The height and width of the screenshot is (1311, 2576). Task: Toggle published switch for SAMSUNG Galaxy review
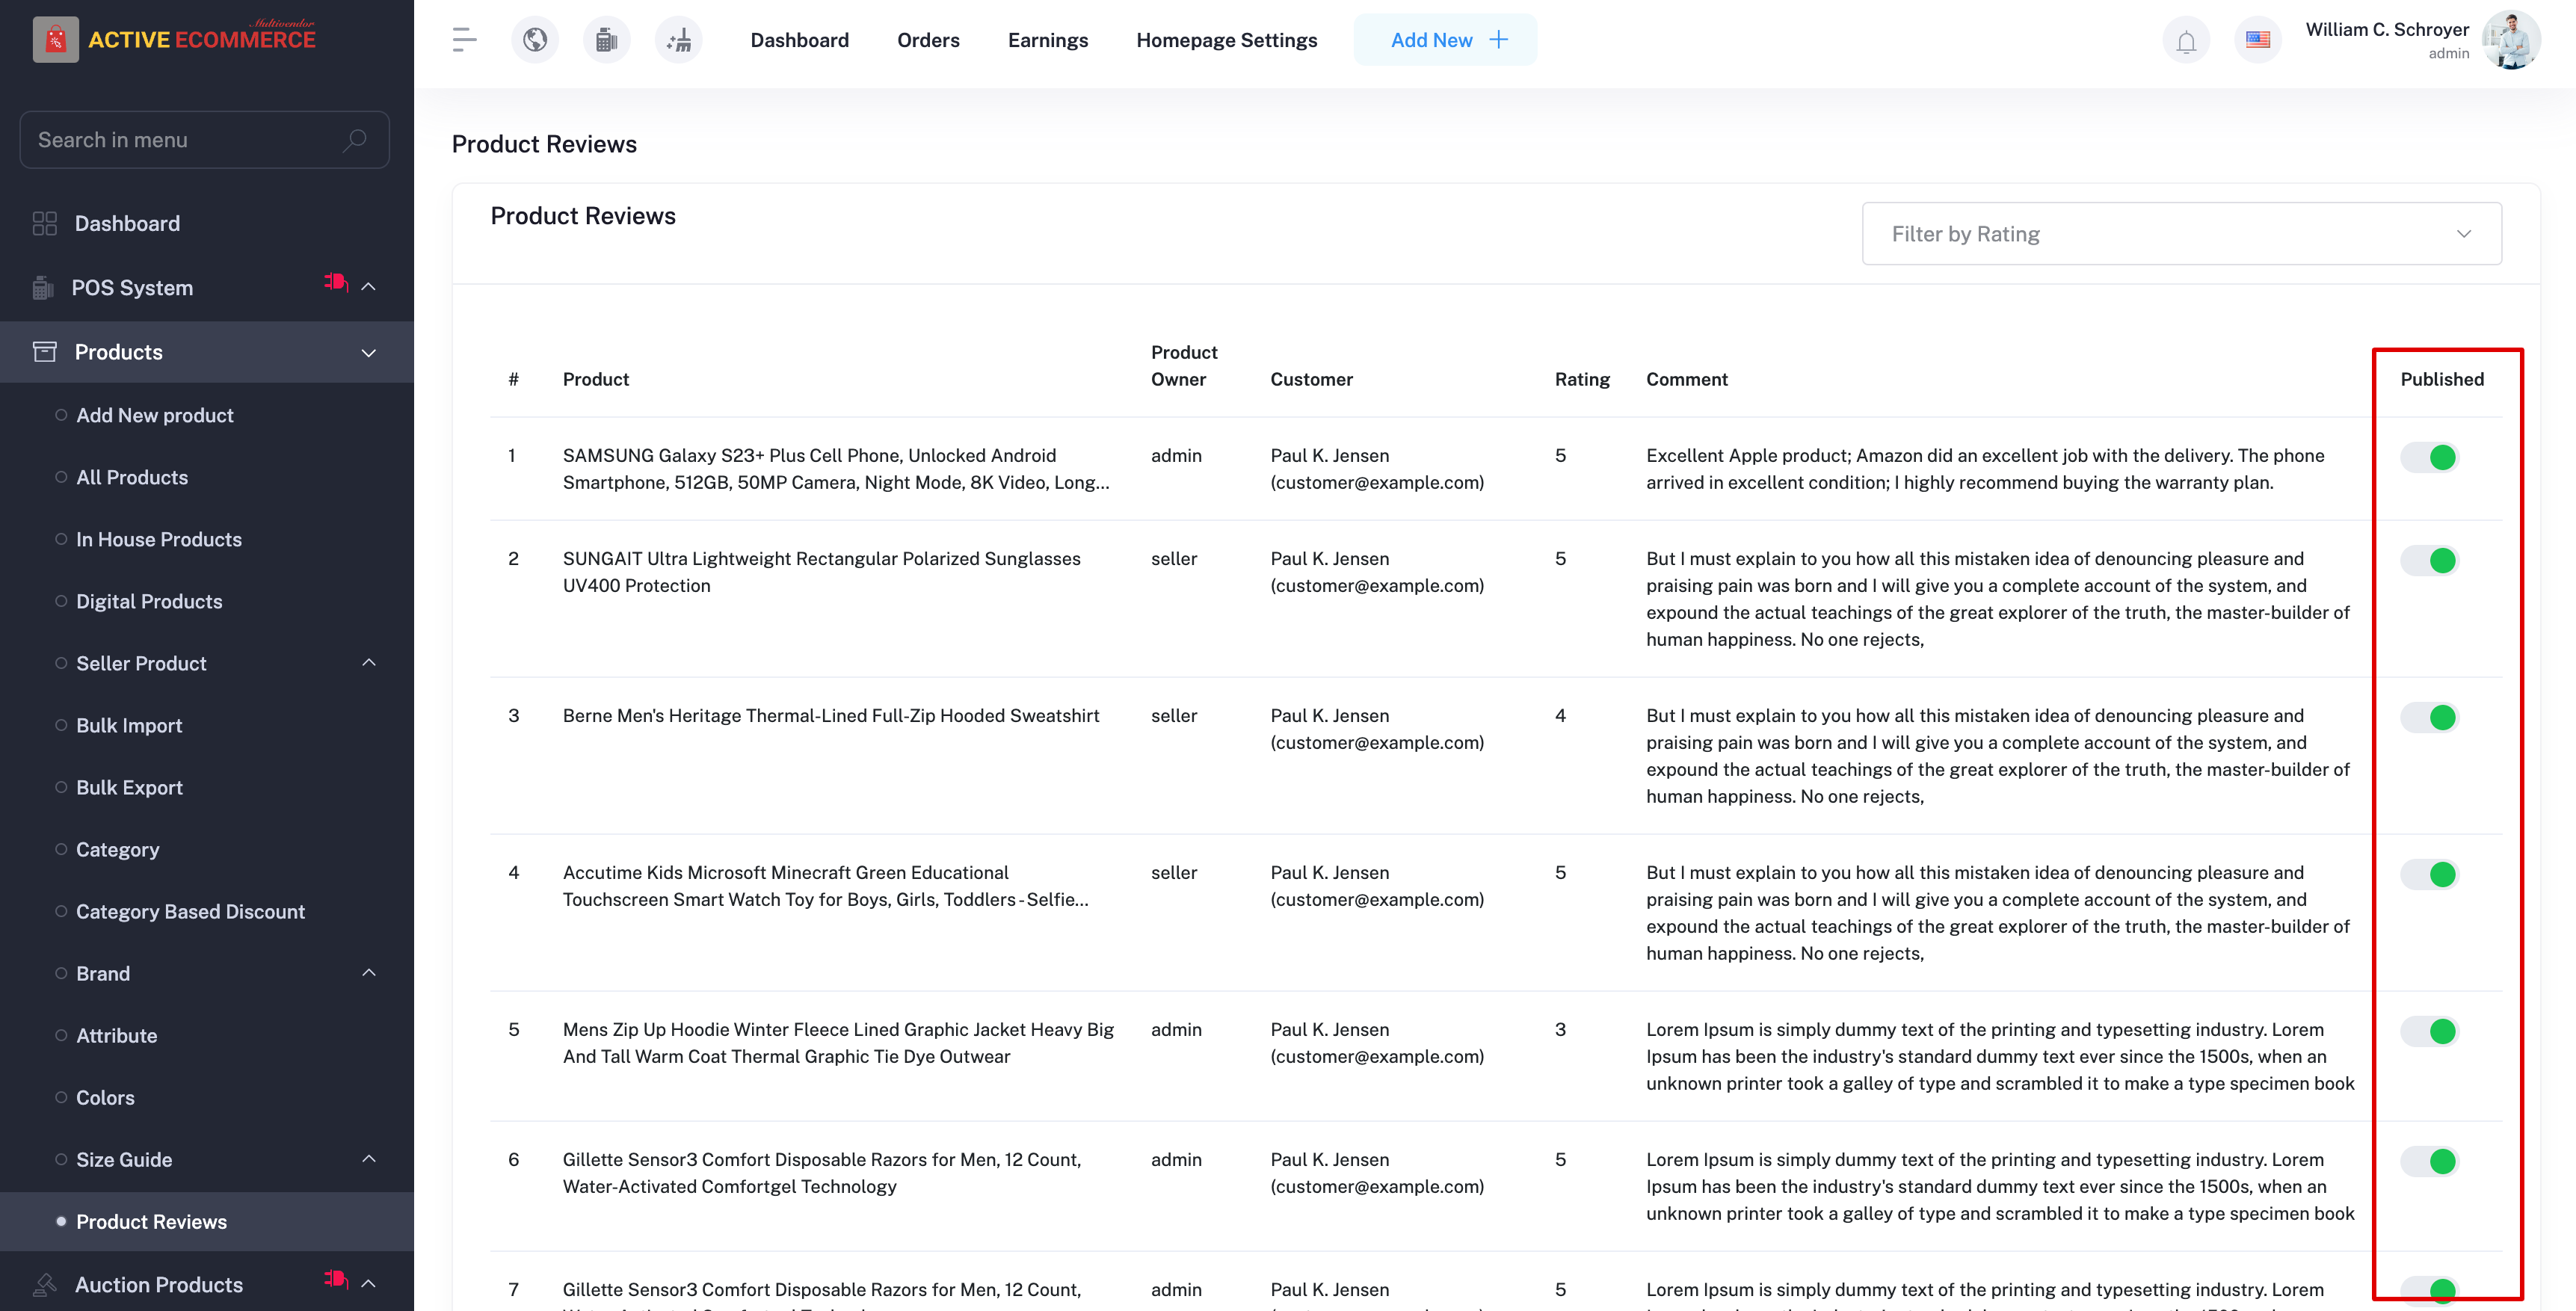[2430, 457]
